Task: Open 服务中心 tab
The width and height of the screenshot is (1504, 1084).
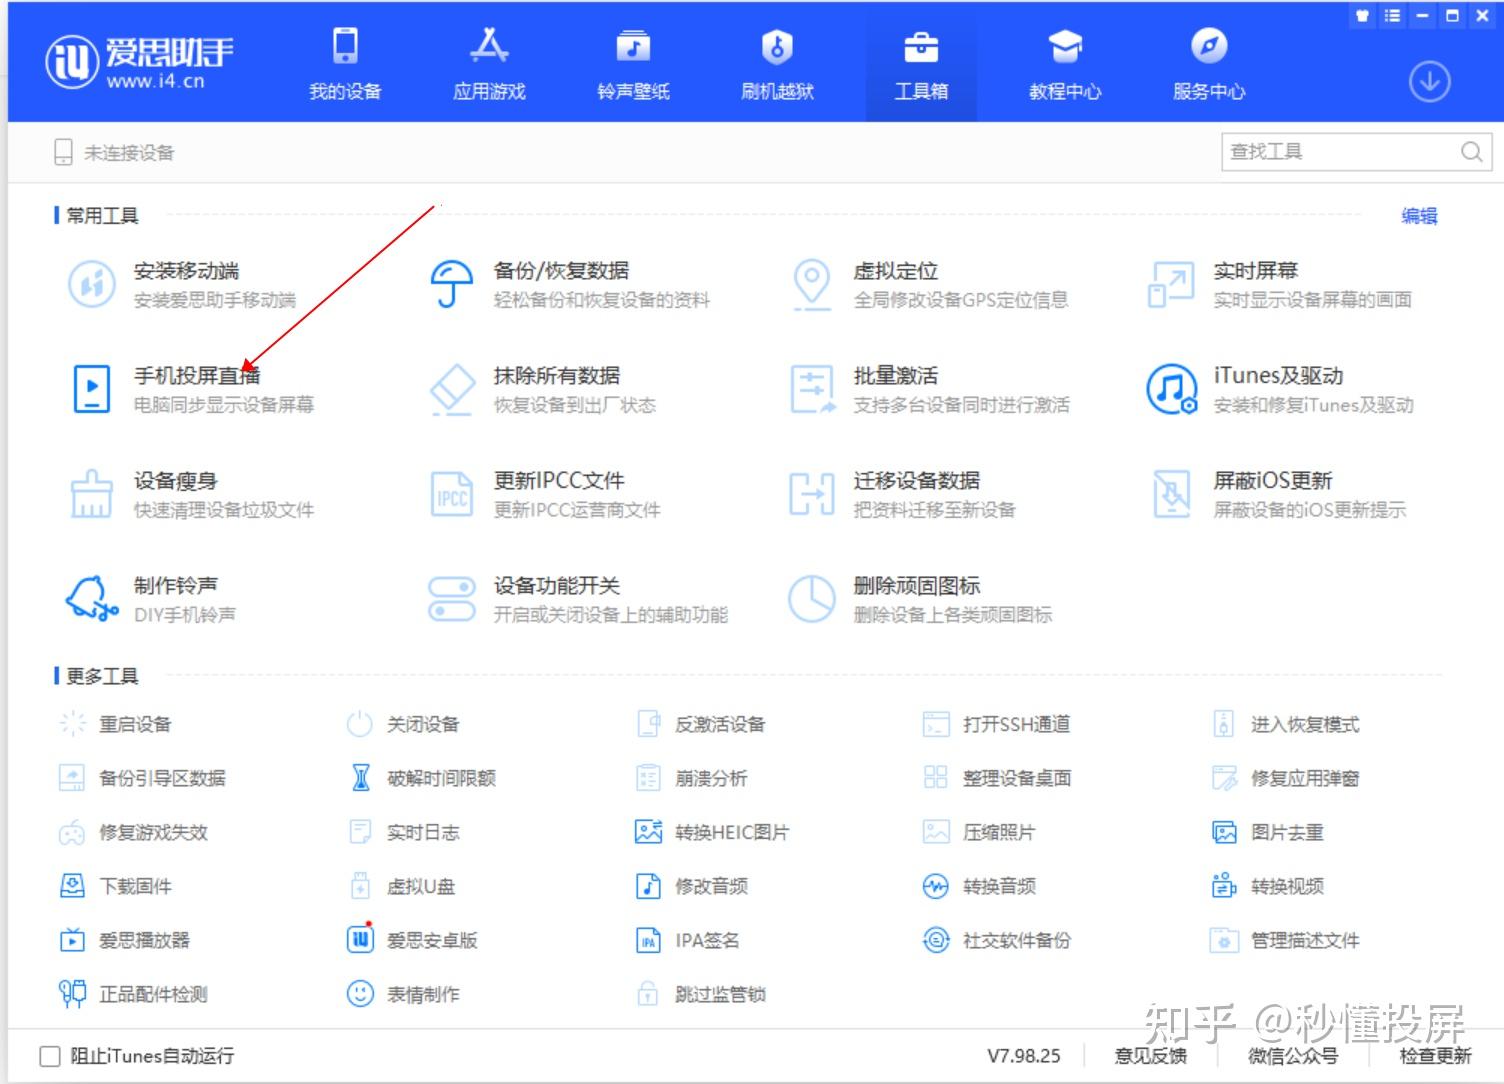Action: click(1209, 64)
